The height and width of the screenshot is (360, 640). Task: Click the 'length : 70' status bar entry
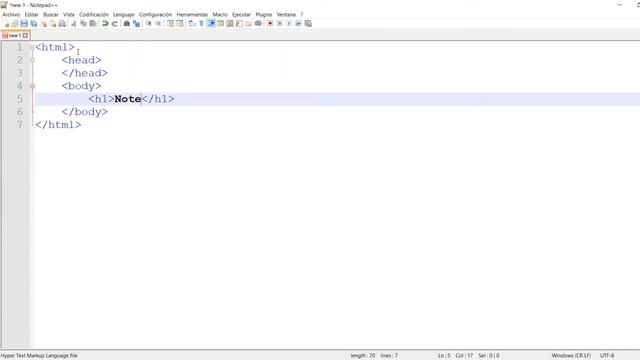362,356
